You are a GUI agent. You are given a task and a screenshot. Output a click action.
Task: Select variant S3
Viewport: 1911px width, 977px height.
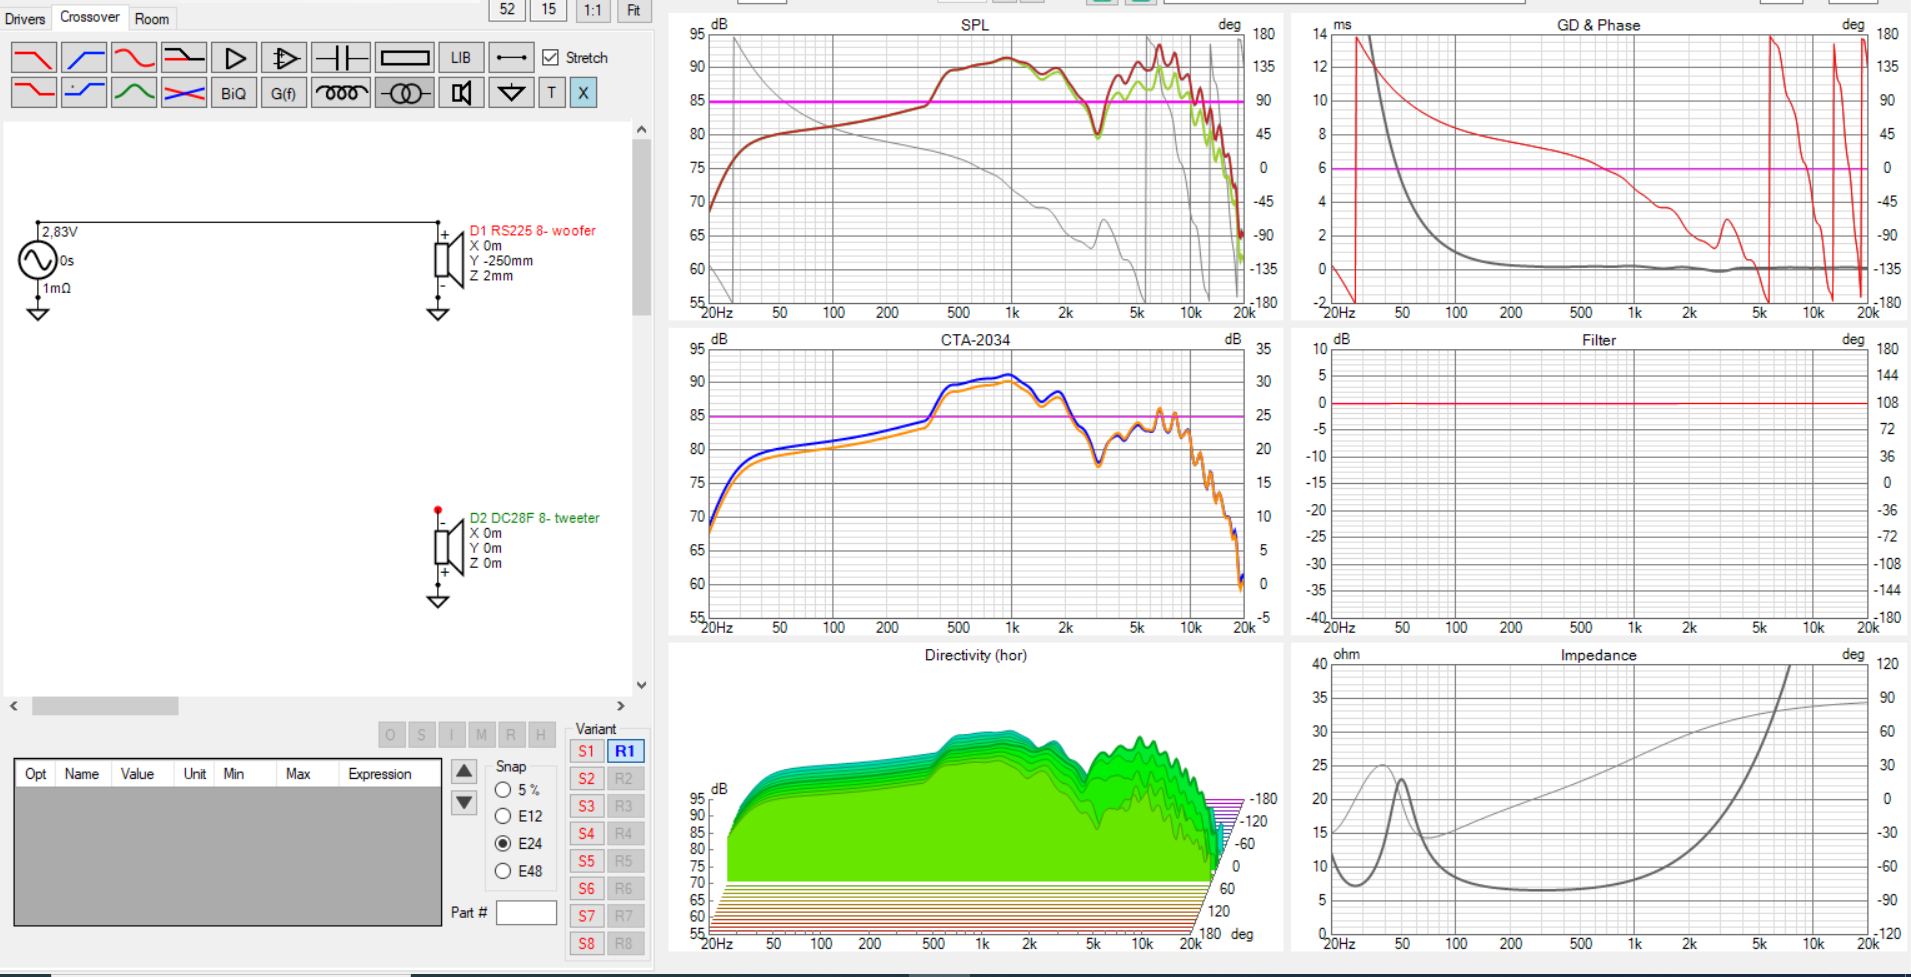[586, 806]
